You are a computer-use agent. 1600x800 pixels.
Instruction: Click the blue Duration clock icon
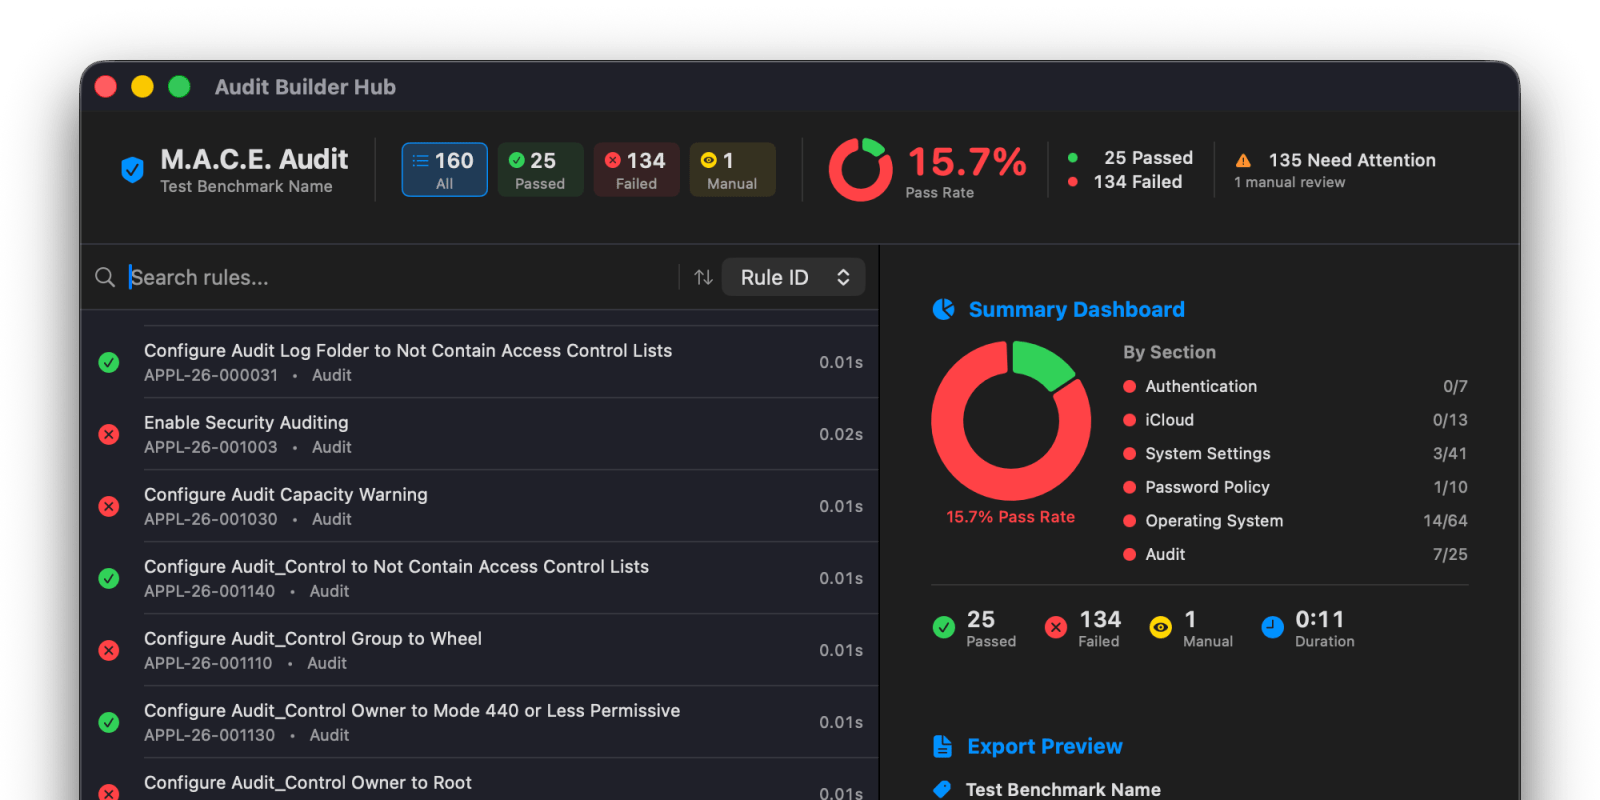pyautogui.click(x=1272, y=627)
